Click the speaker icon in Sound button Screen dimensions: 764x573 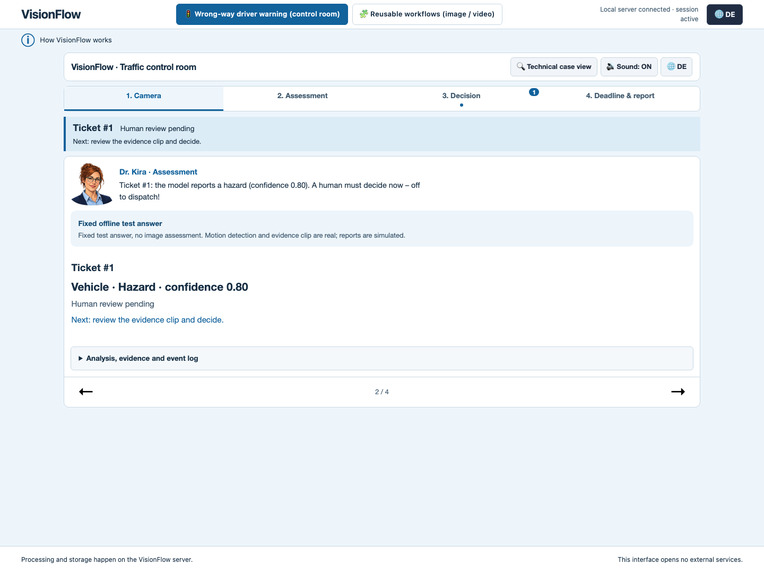coord(610,67)
